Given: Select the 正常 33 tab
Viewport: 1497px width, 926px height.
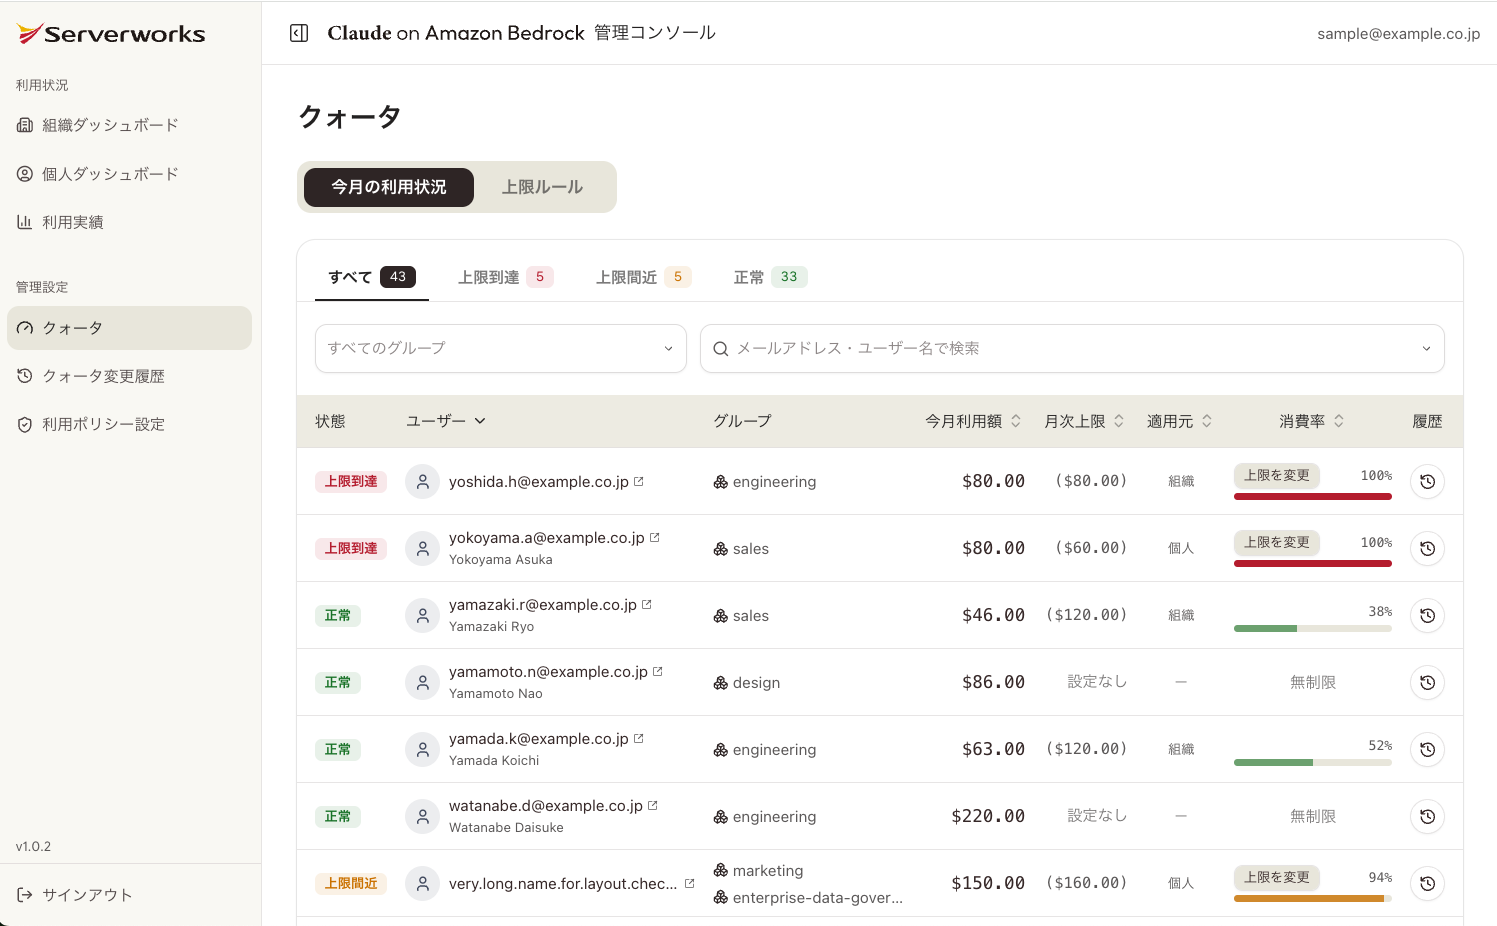Looking at the screenshot, I should 770,277.
